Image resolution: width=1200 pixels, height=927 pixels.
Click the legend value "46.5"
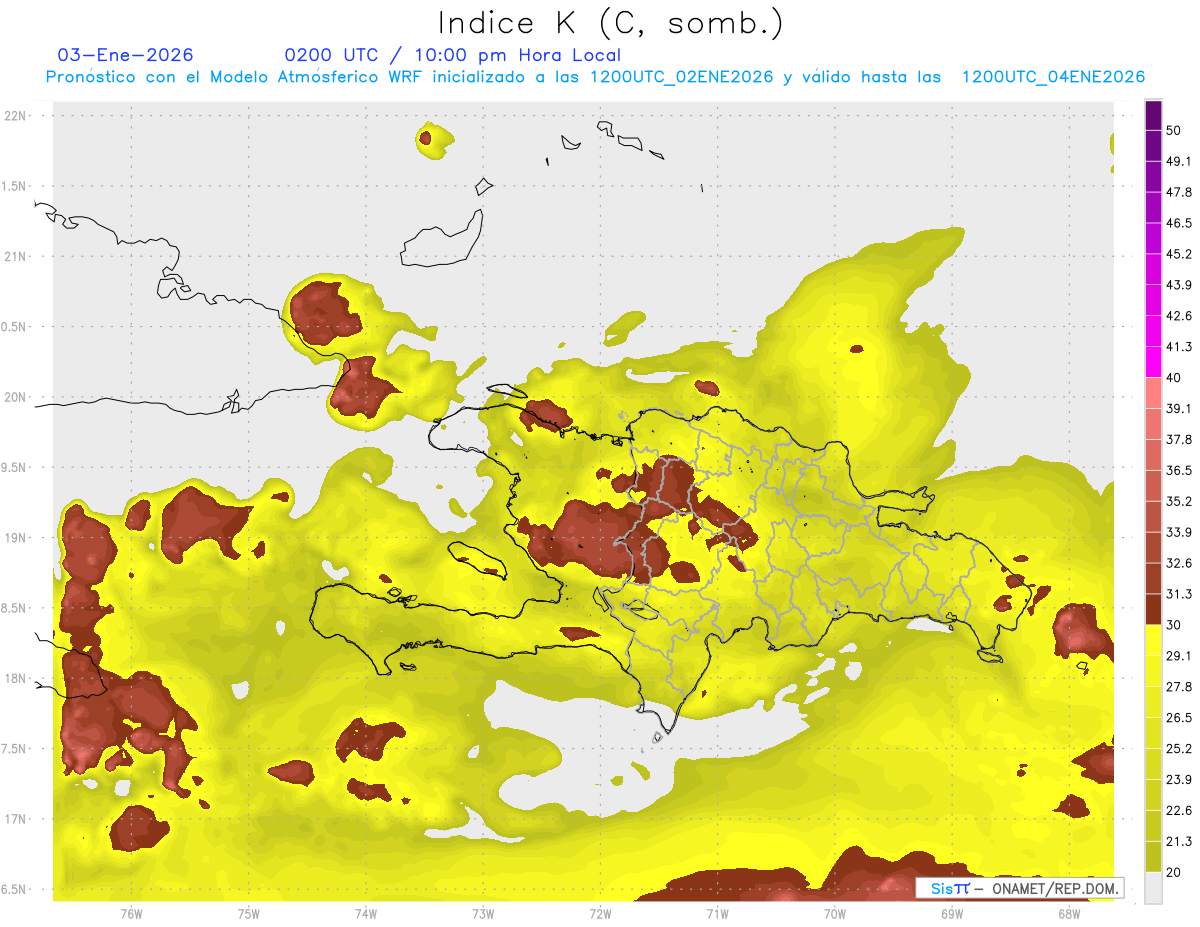coord(1179,223)
